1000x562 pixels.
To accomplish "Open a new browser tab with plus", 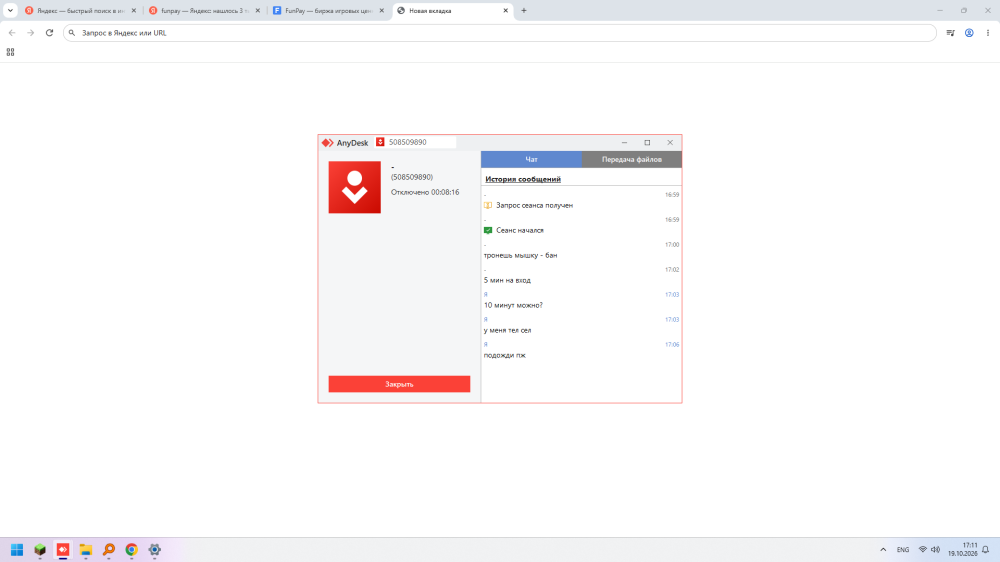I will (524, 11).
